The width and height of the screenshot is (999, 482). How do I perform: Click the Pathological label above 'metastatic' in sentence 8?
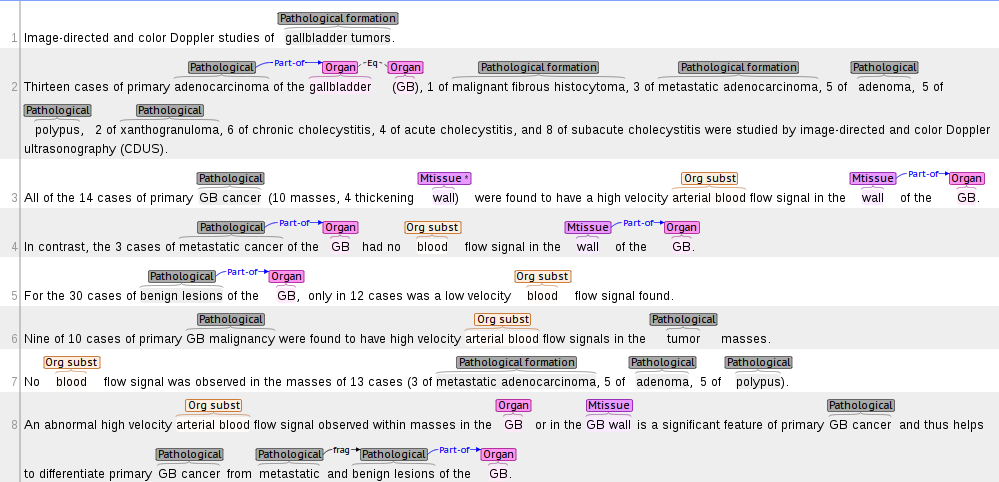[x=289, y=455]
